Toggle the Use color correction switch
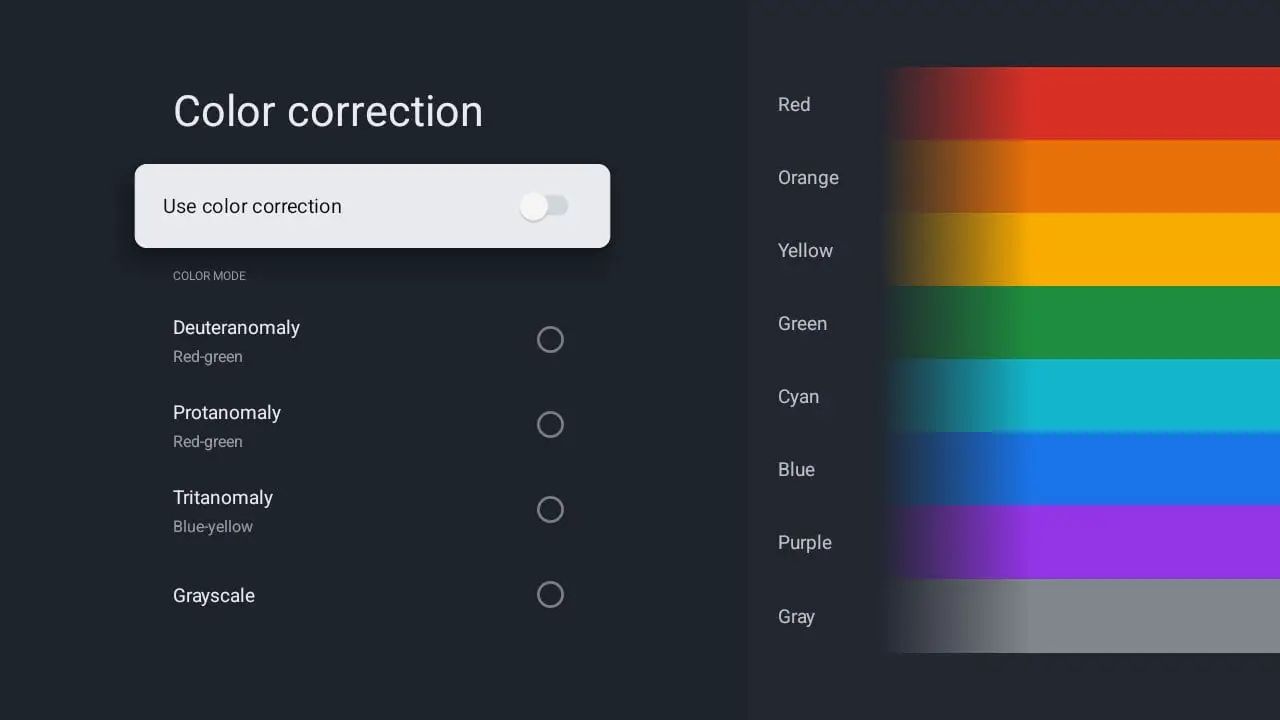The width and height of the screenshot is (1280, 720). pos(544,207)
